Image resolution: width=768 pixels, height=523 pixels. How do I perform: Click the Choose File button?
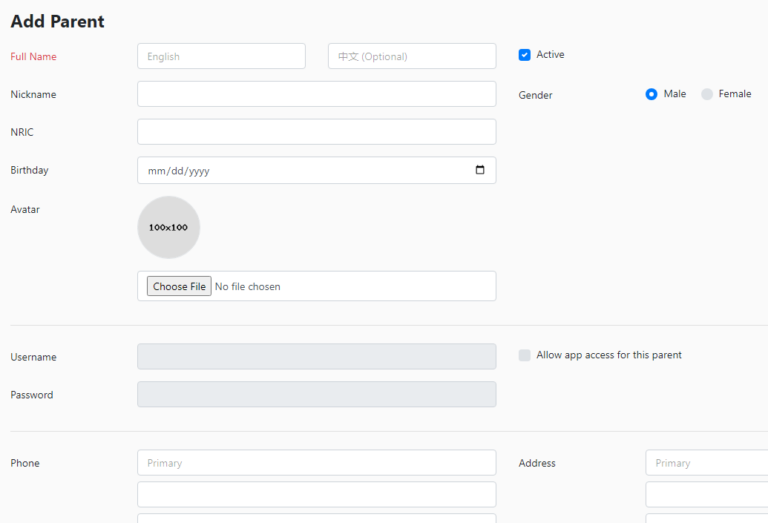(x=179, y=286)
